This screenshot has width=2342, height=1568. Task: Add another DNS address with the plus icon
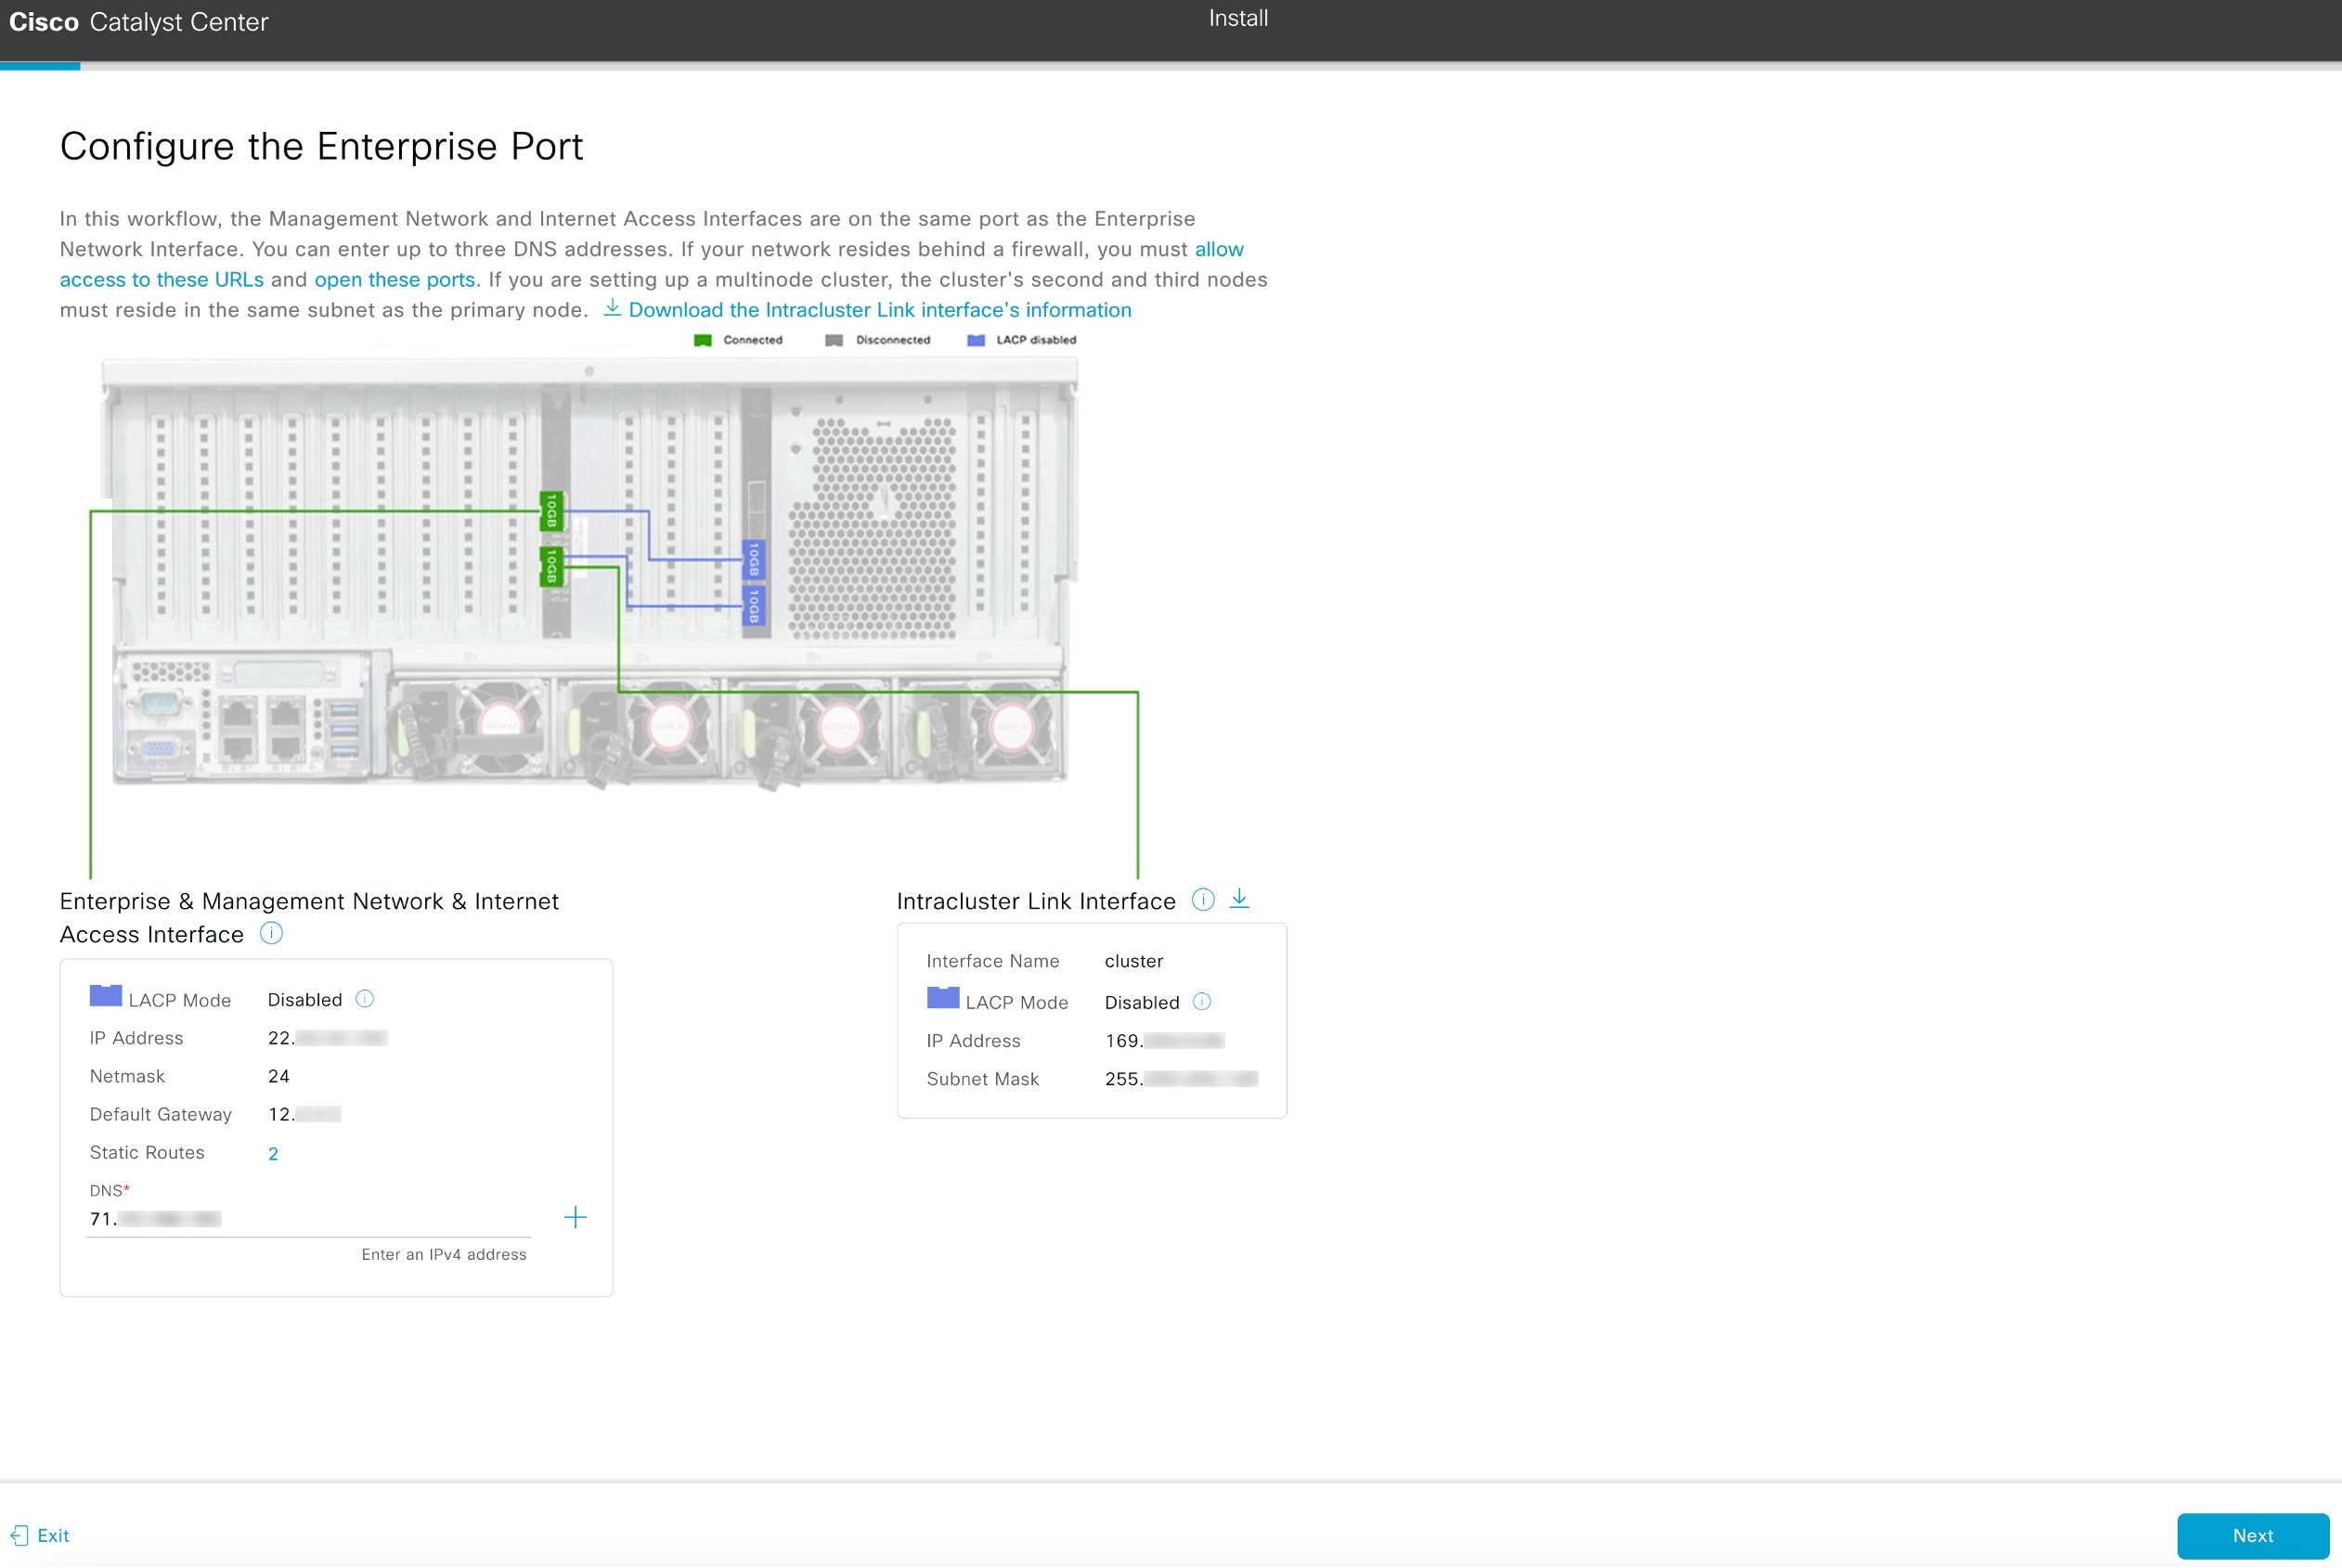pyautogui.click(x=576, y=1218)
